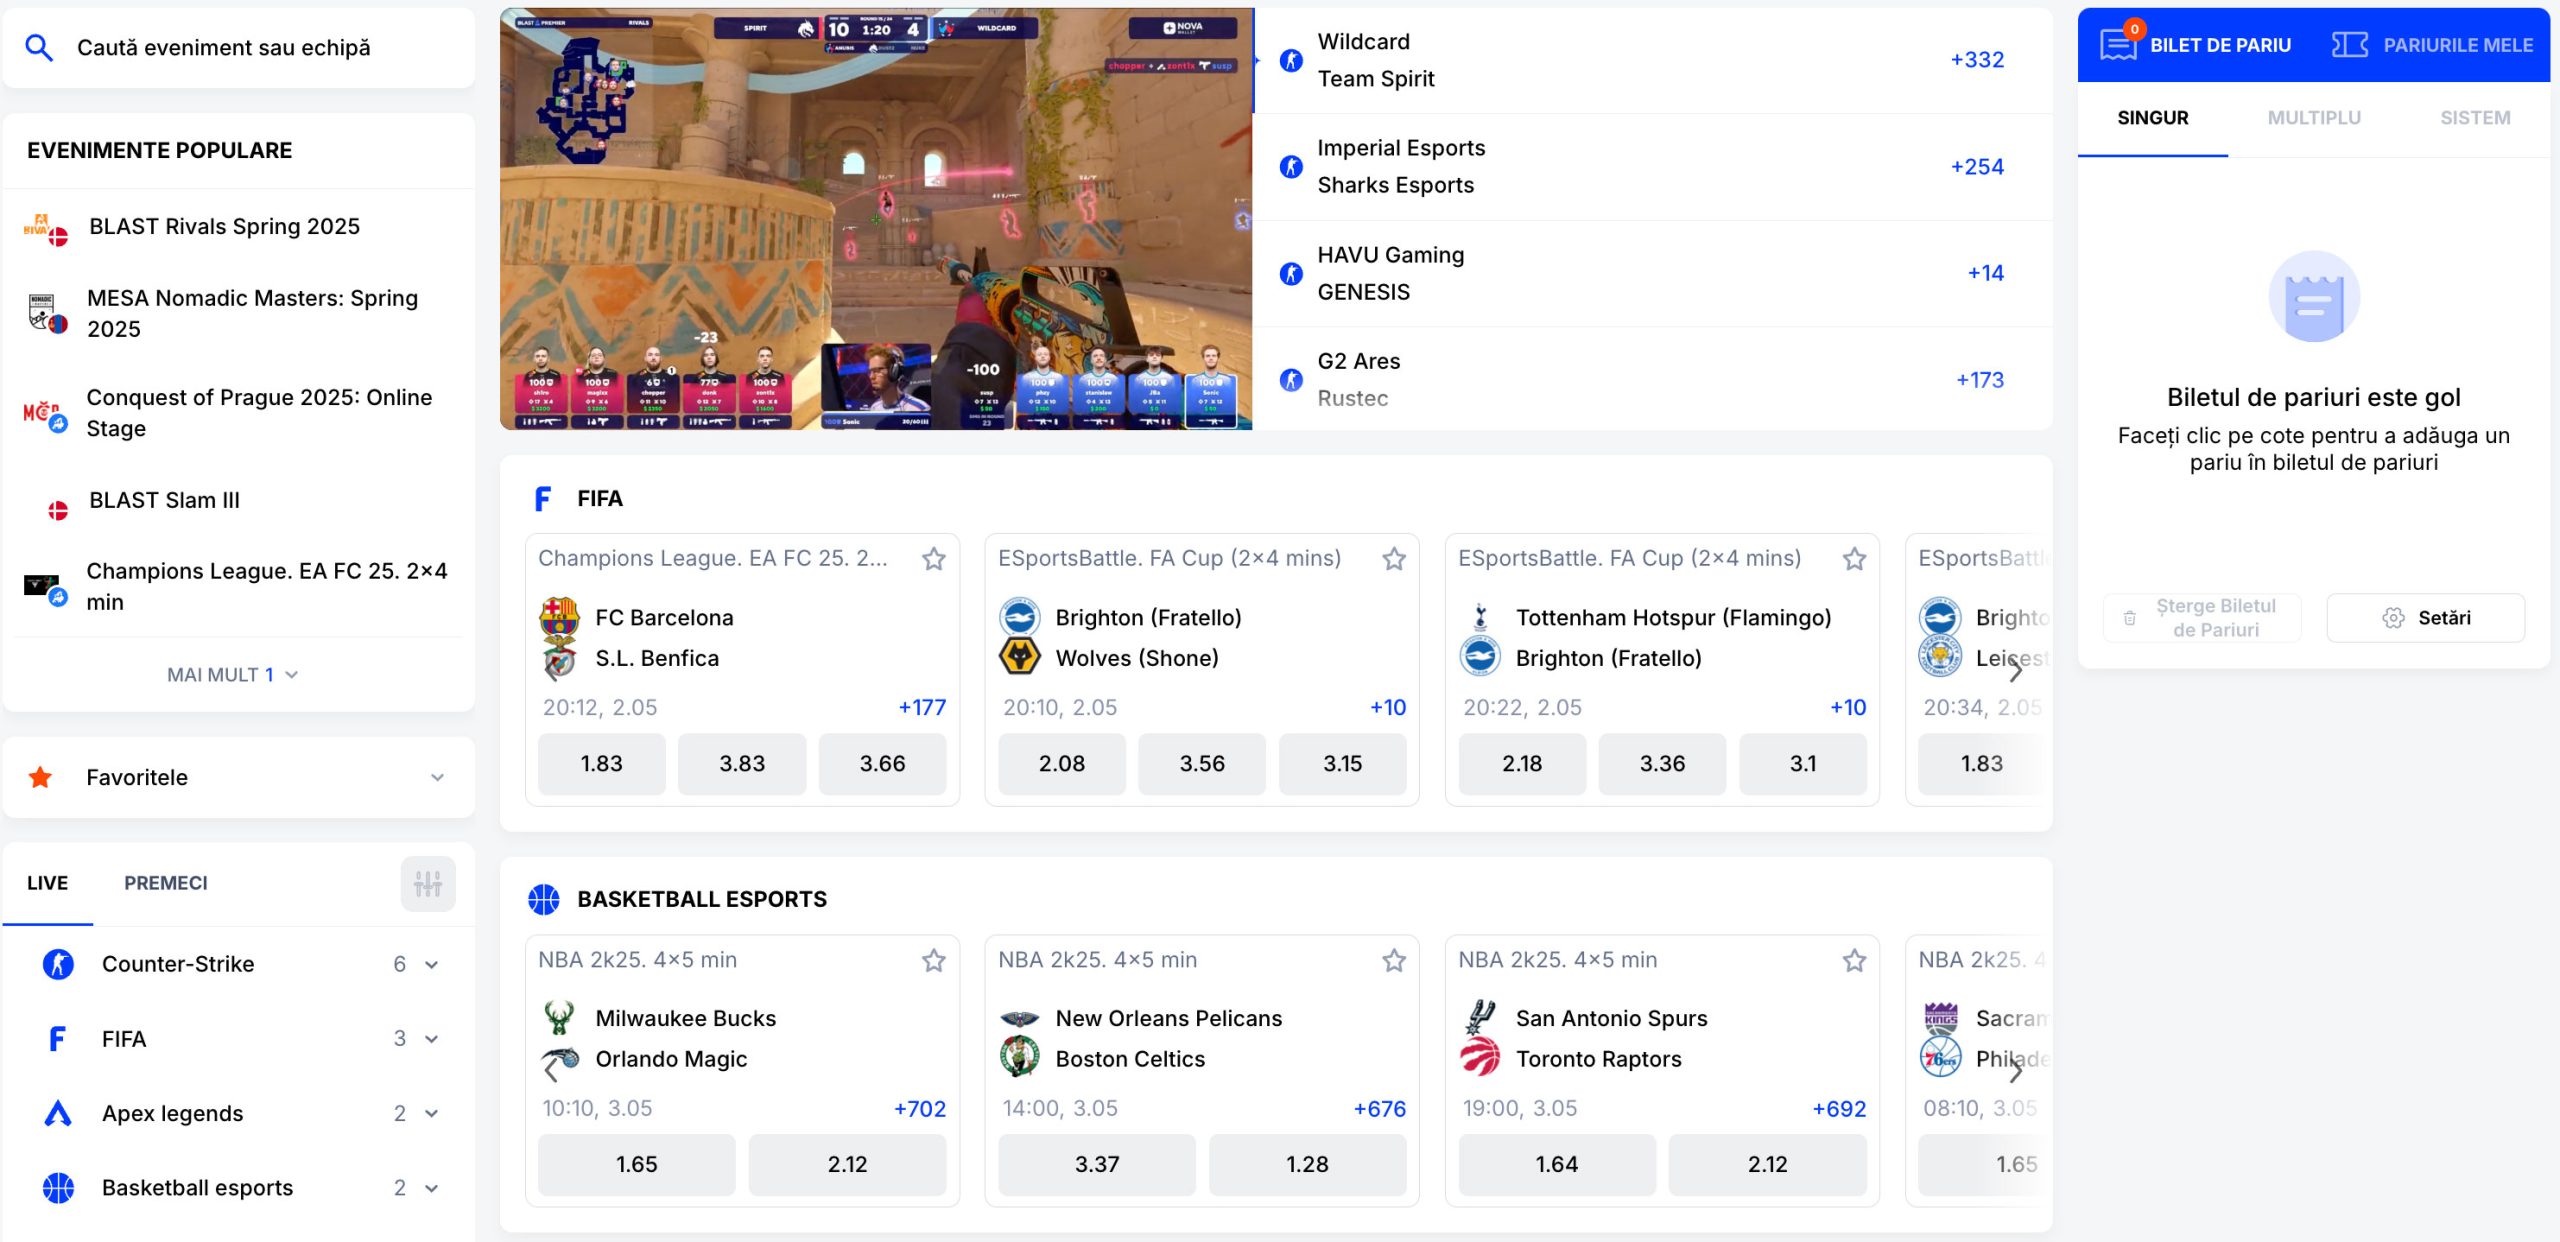
Task: Click the Milwaukee Bucks team logo
Action: 559,1018
